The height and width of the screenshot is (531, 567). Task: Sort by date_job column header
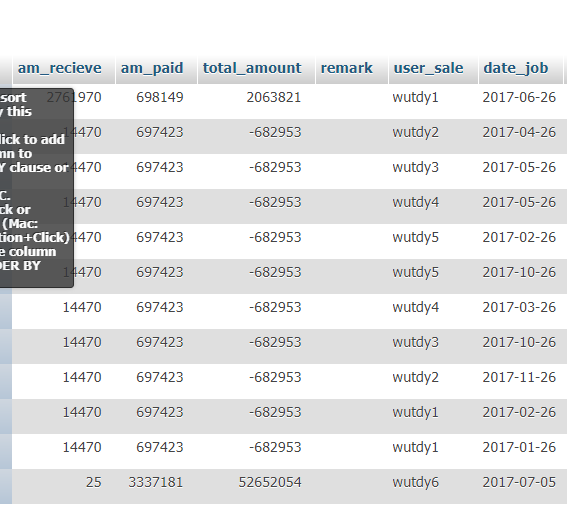pos(516,68)
